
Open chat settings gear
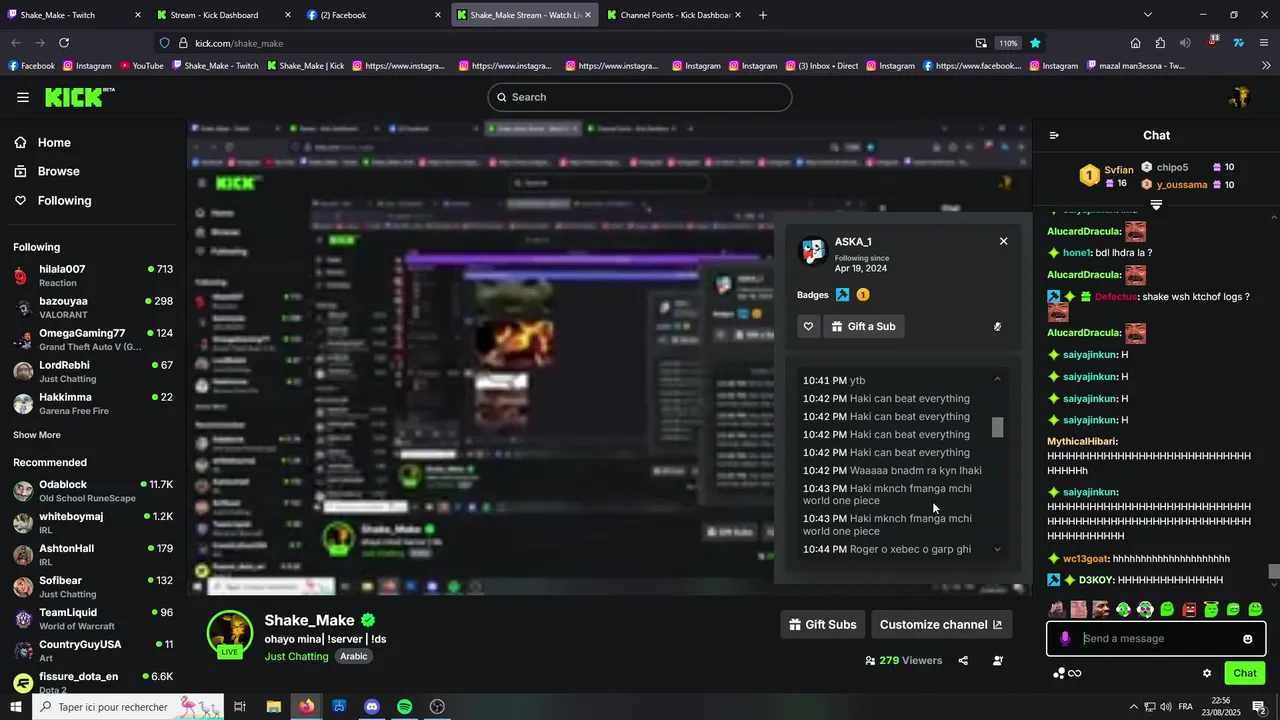point(1207,673)
